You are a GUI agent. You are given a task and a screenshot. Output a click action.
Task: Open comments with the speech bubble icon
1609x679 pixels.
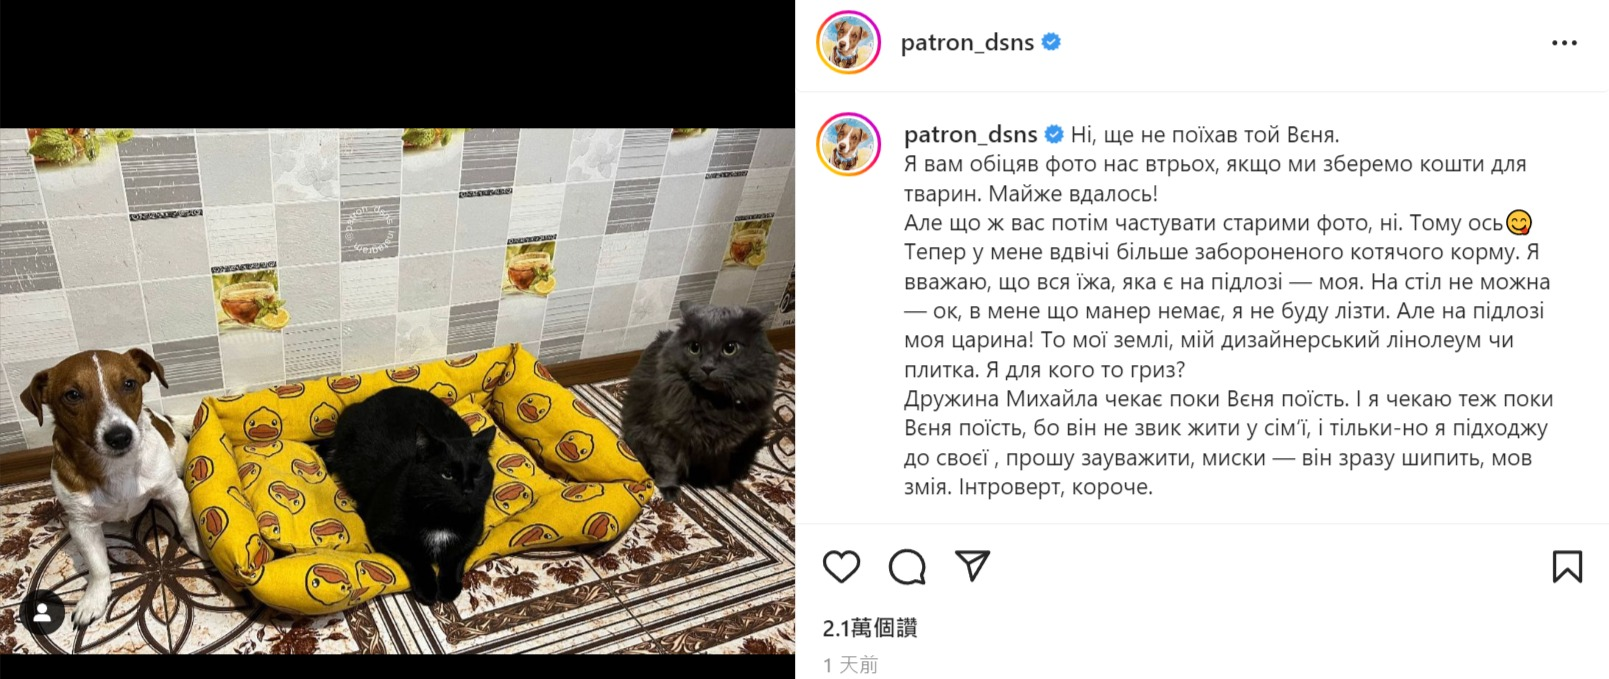pos(907,567)
